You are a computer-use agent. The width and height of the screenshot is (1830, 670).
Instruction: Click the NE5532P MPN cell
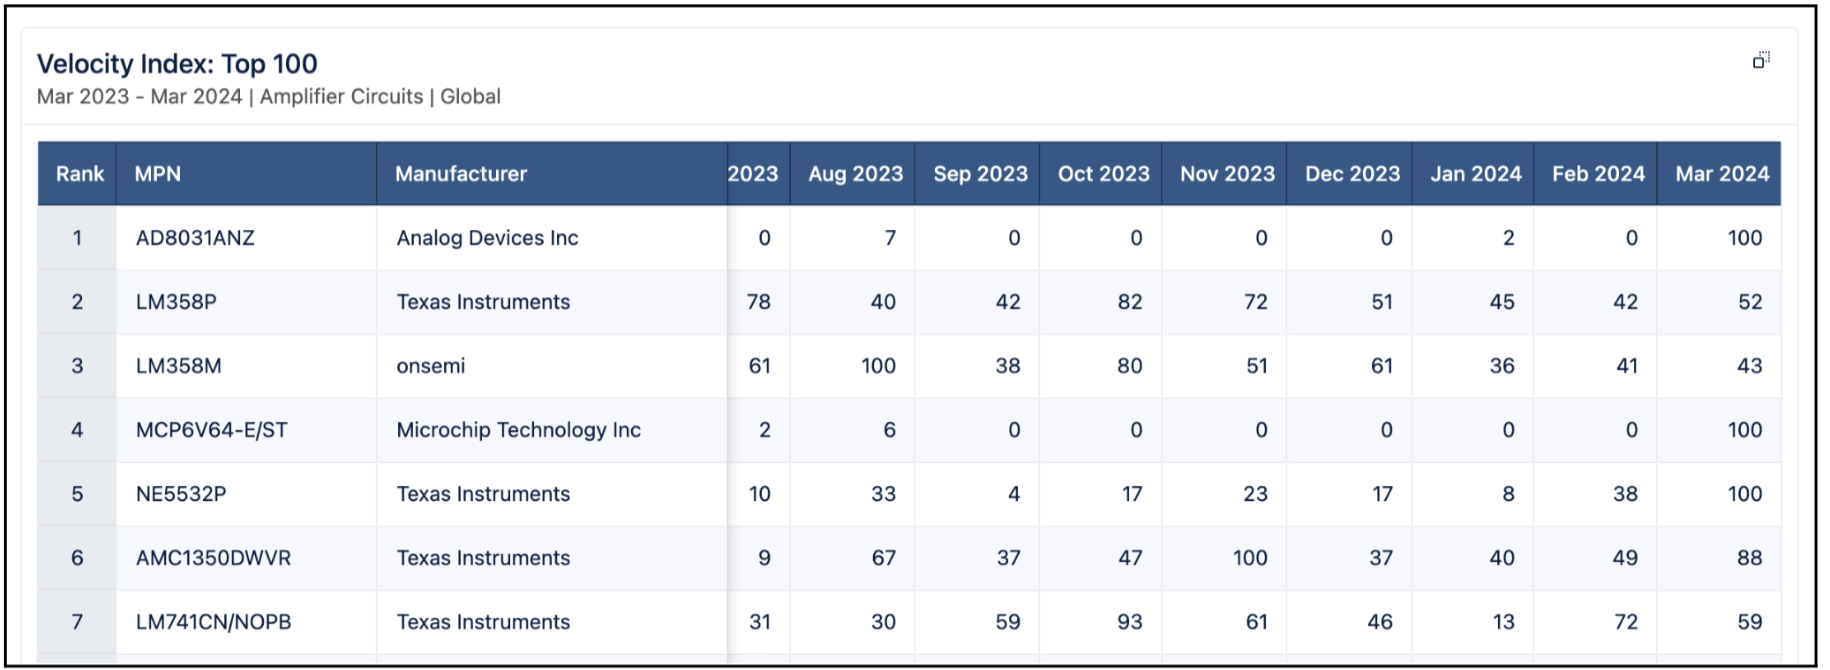point(181,494)
